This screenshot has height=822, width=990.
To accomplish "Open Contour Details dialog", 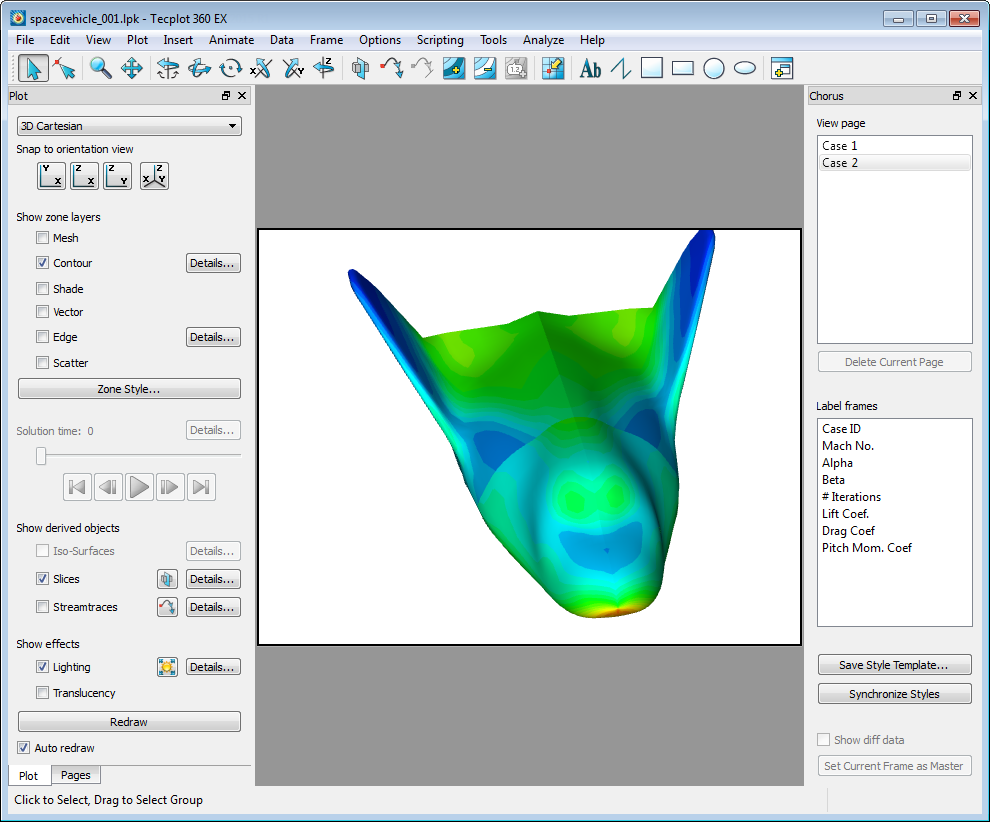I will (213, 263).
